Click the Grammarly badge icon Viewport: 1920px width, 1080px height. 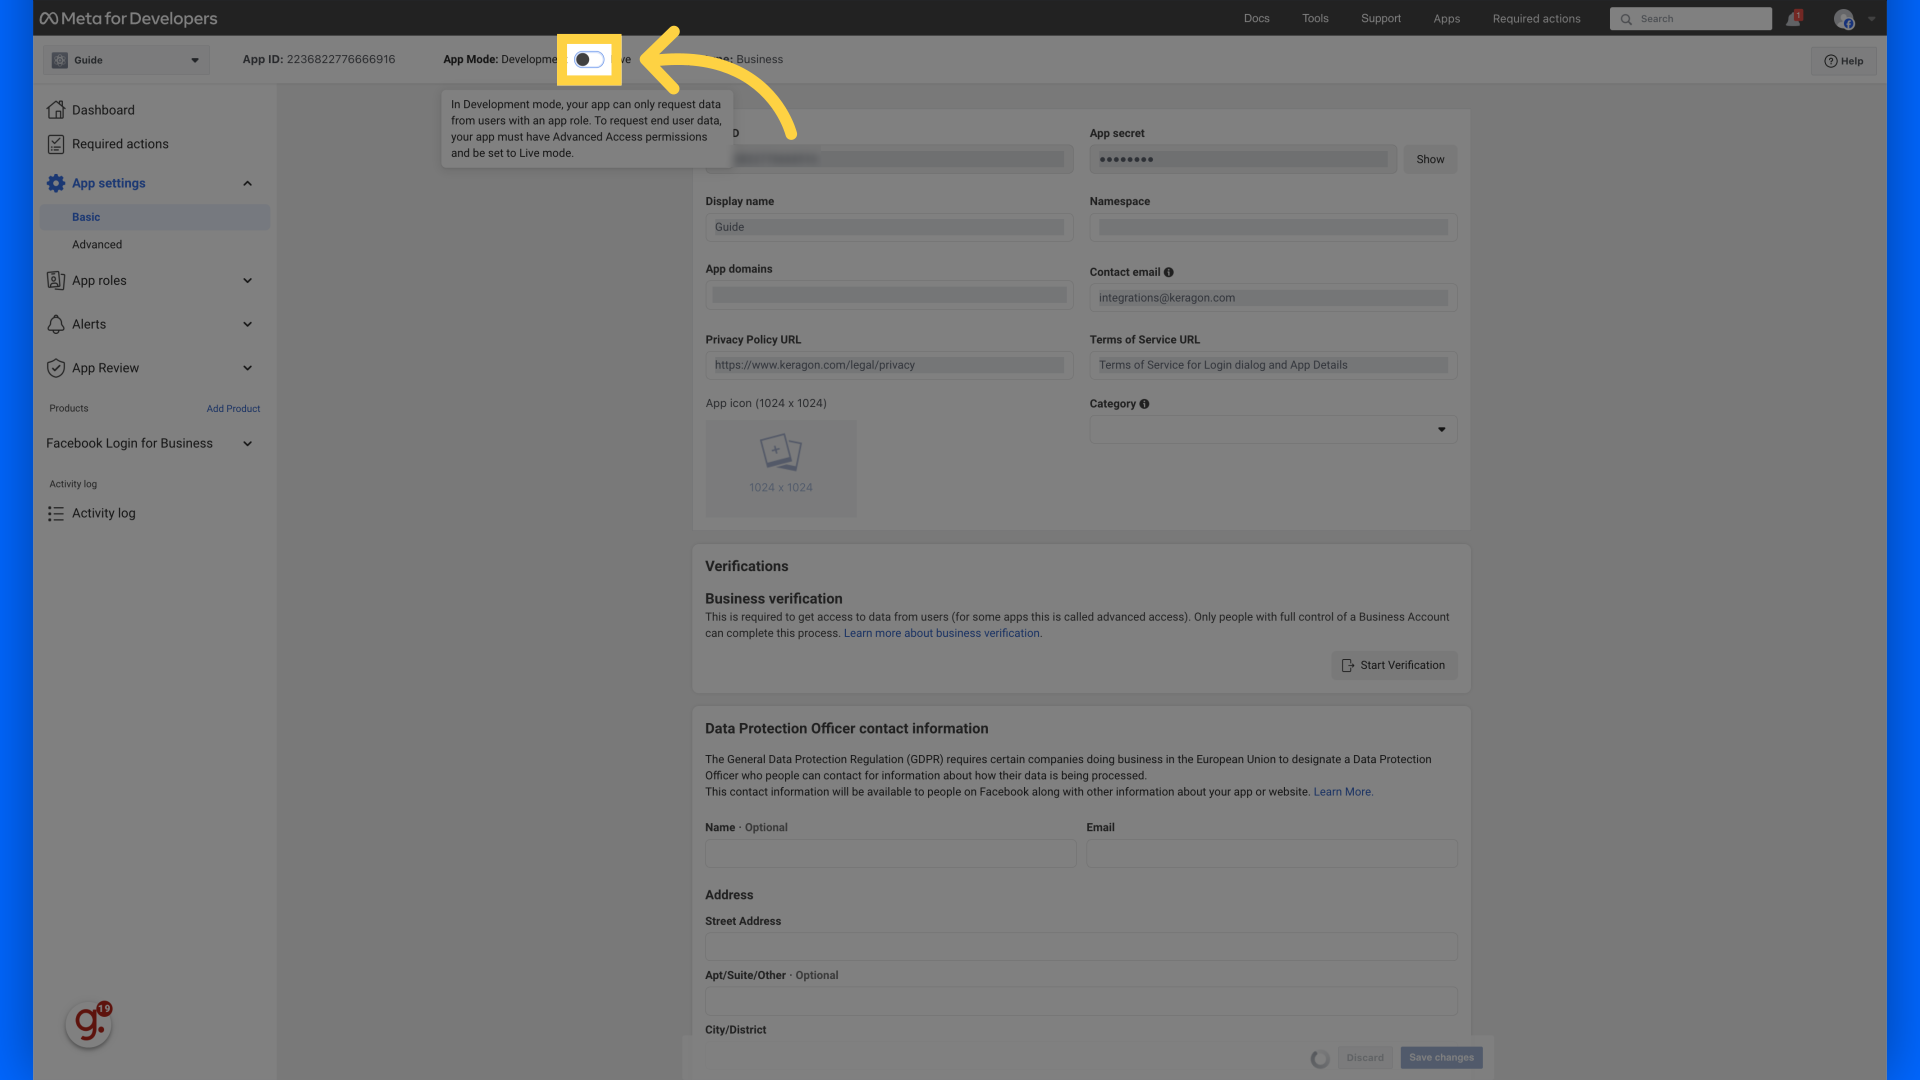(x=88, y=1024)
